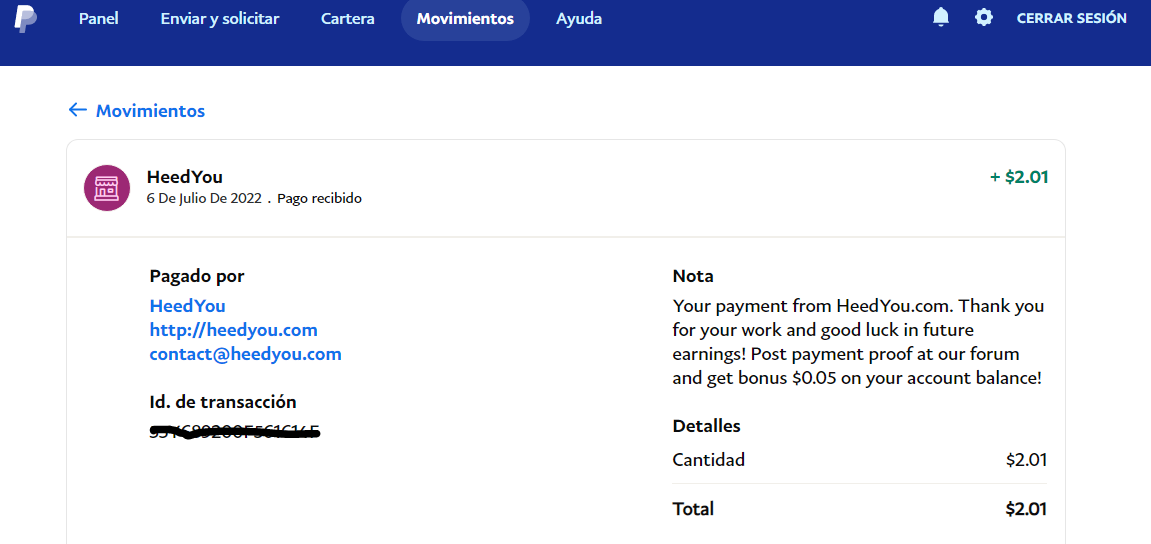
Task: Go to Enviar y solicitar tab
Action: click(220, 19)
